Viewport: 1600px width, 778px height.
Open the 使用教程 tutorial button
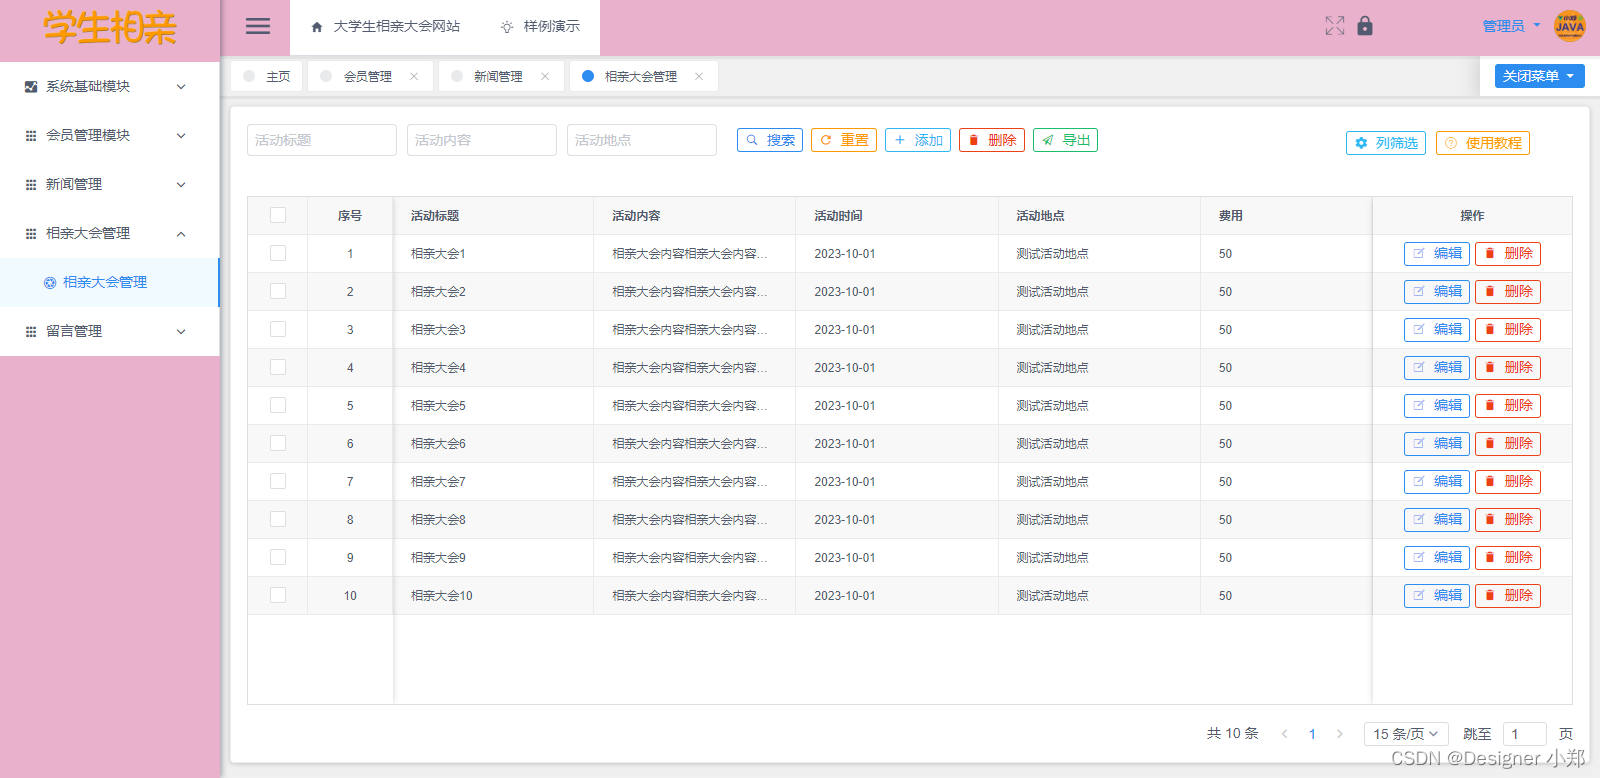pos(1483,143)
